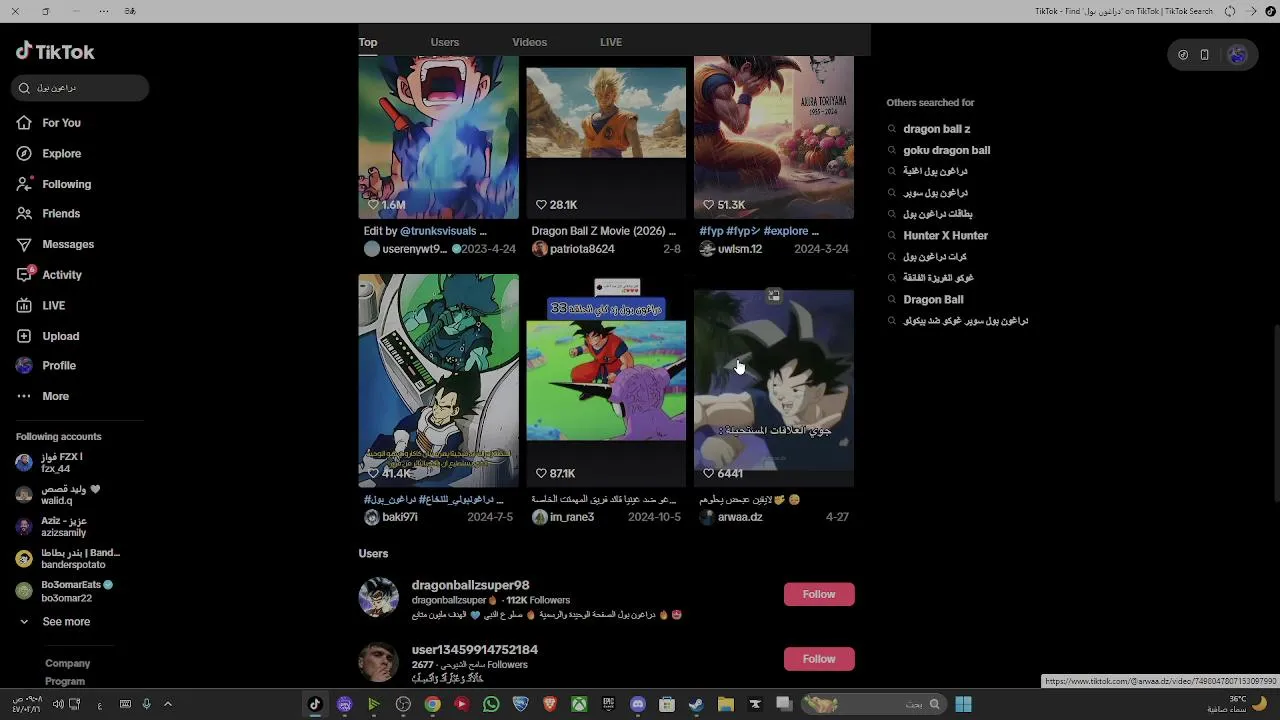Open the For You home icon
The height and width of the screenshot is (720, 1280).
pos(24,122)
